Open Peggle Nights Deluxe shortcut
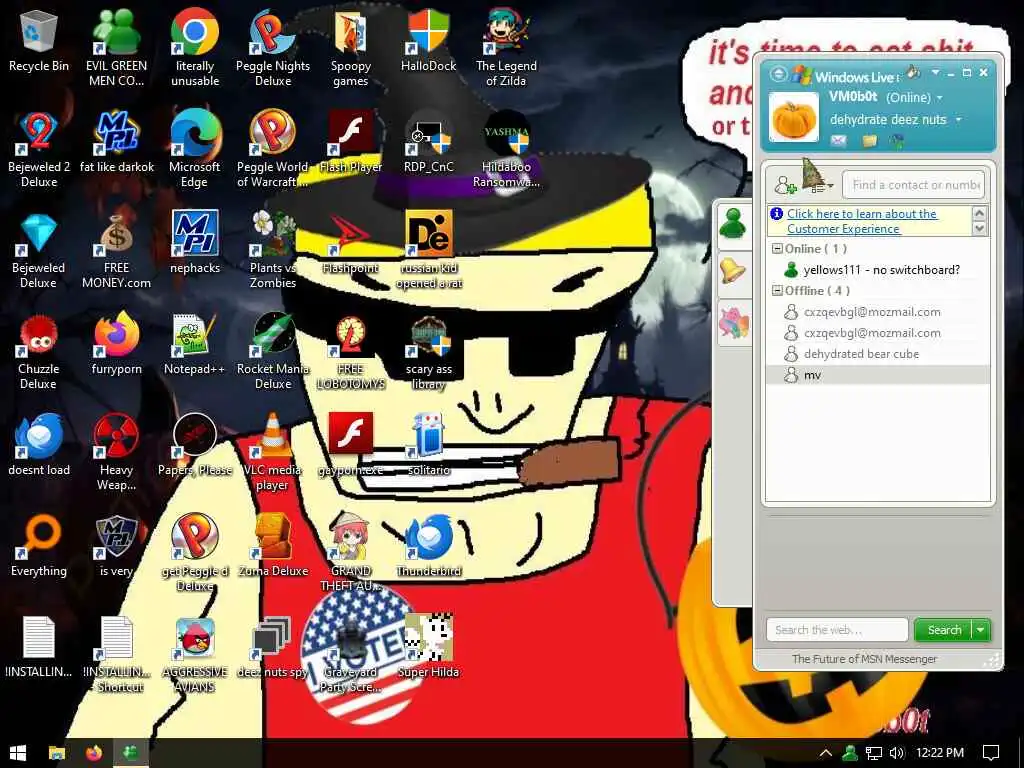 point(273,48)
